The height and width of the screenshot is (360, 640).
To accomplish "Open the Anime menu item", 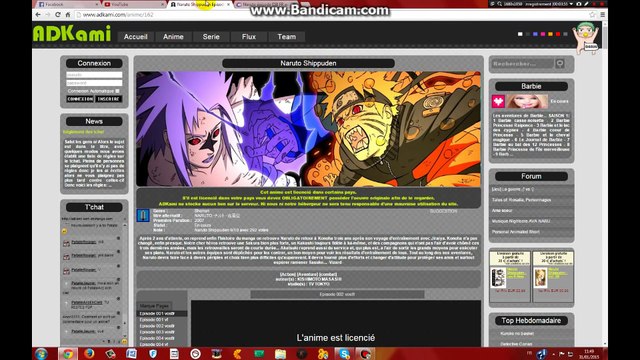I will pyautogui.click(x=173, y=37).
